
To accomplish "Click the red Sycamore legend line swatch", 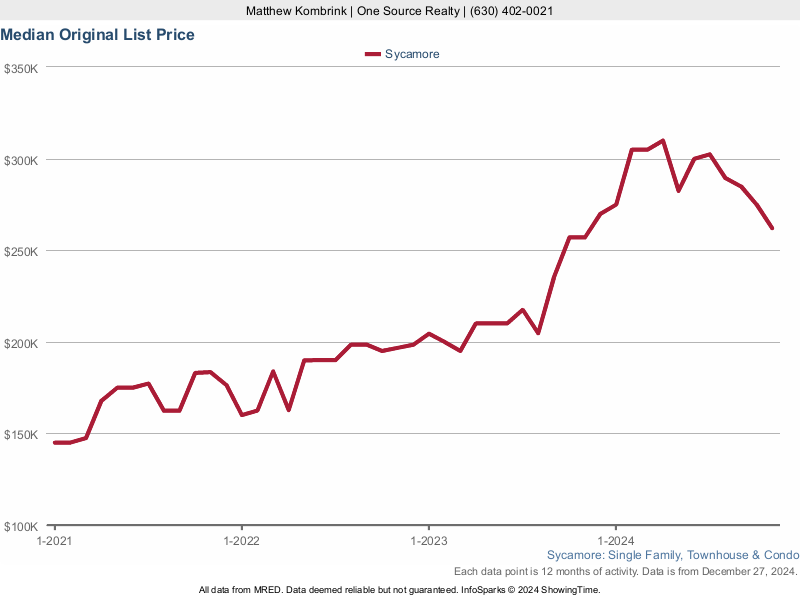I will (373, 54).
